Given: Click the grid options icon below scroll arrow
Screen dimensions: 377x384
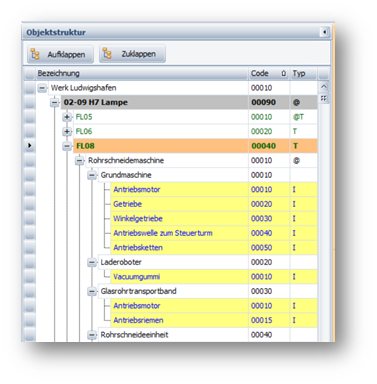Looking at the screenshot, I should [323, 98].
